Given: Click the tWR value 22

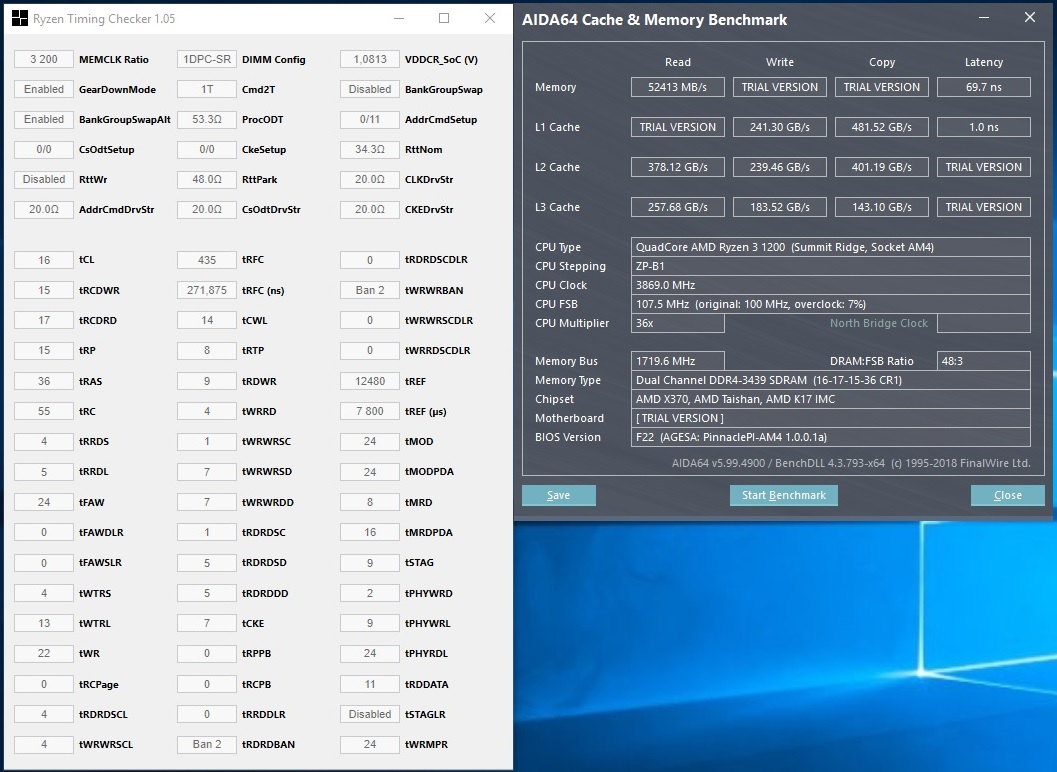Looking at the screenshot, I should tap(44, 653).
